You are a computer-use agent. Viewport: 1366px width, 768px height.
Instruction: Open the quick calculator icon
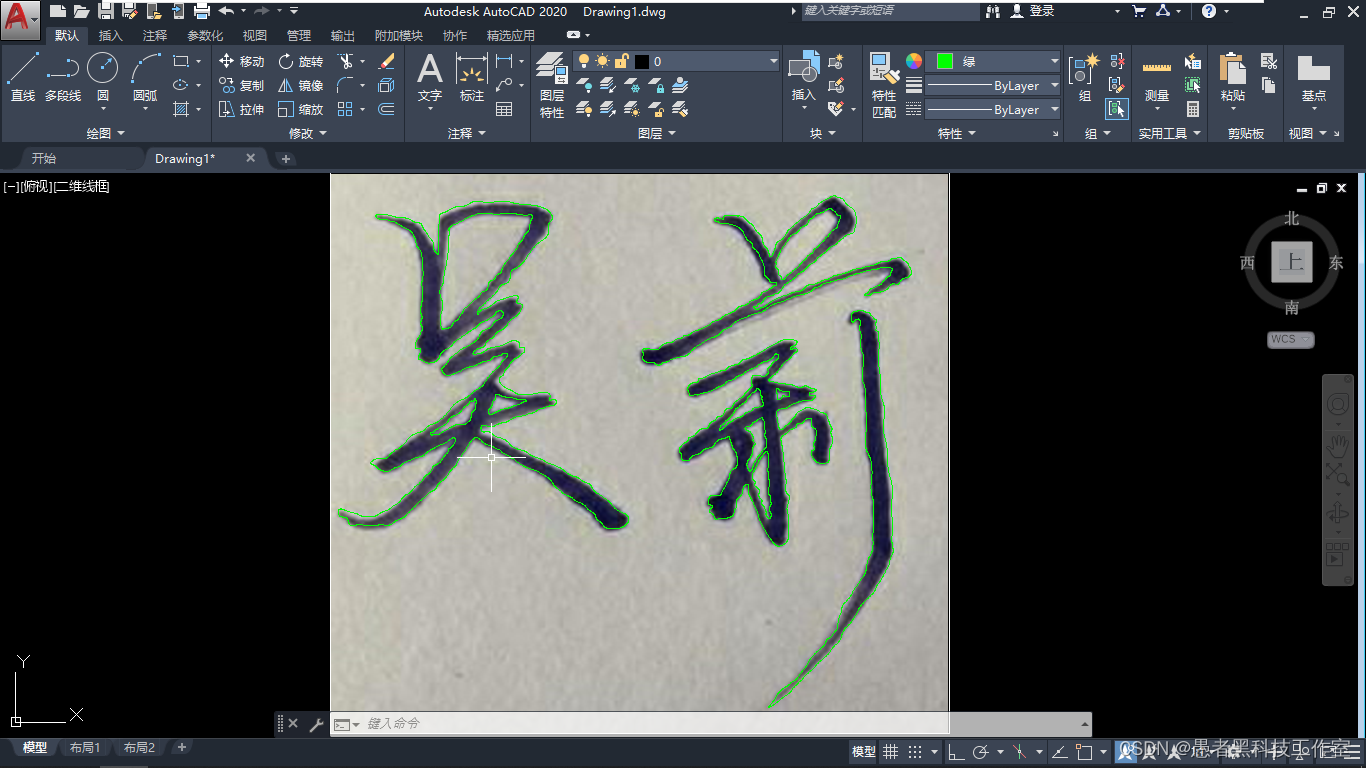pos(1193,109)
